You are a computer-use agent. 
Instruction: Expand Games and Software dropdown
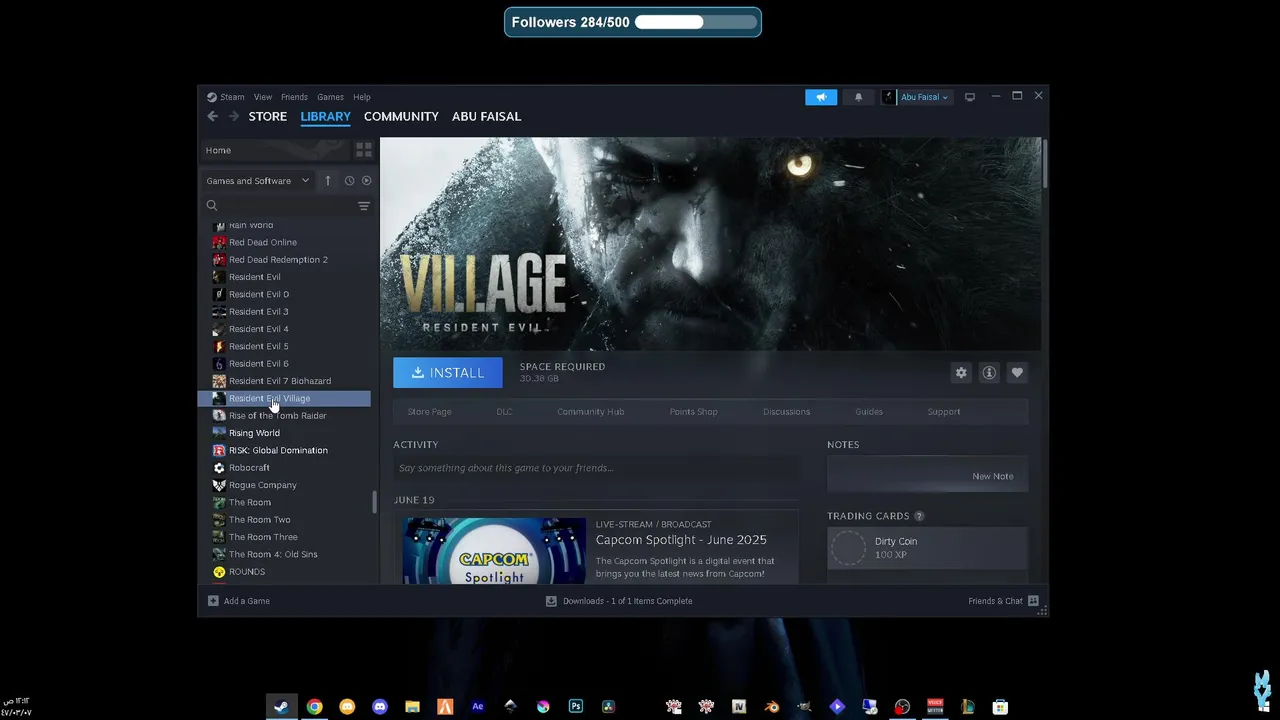coord(257,181)
